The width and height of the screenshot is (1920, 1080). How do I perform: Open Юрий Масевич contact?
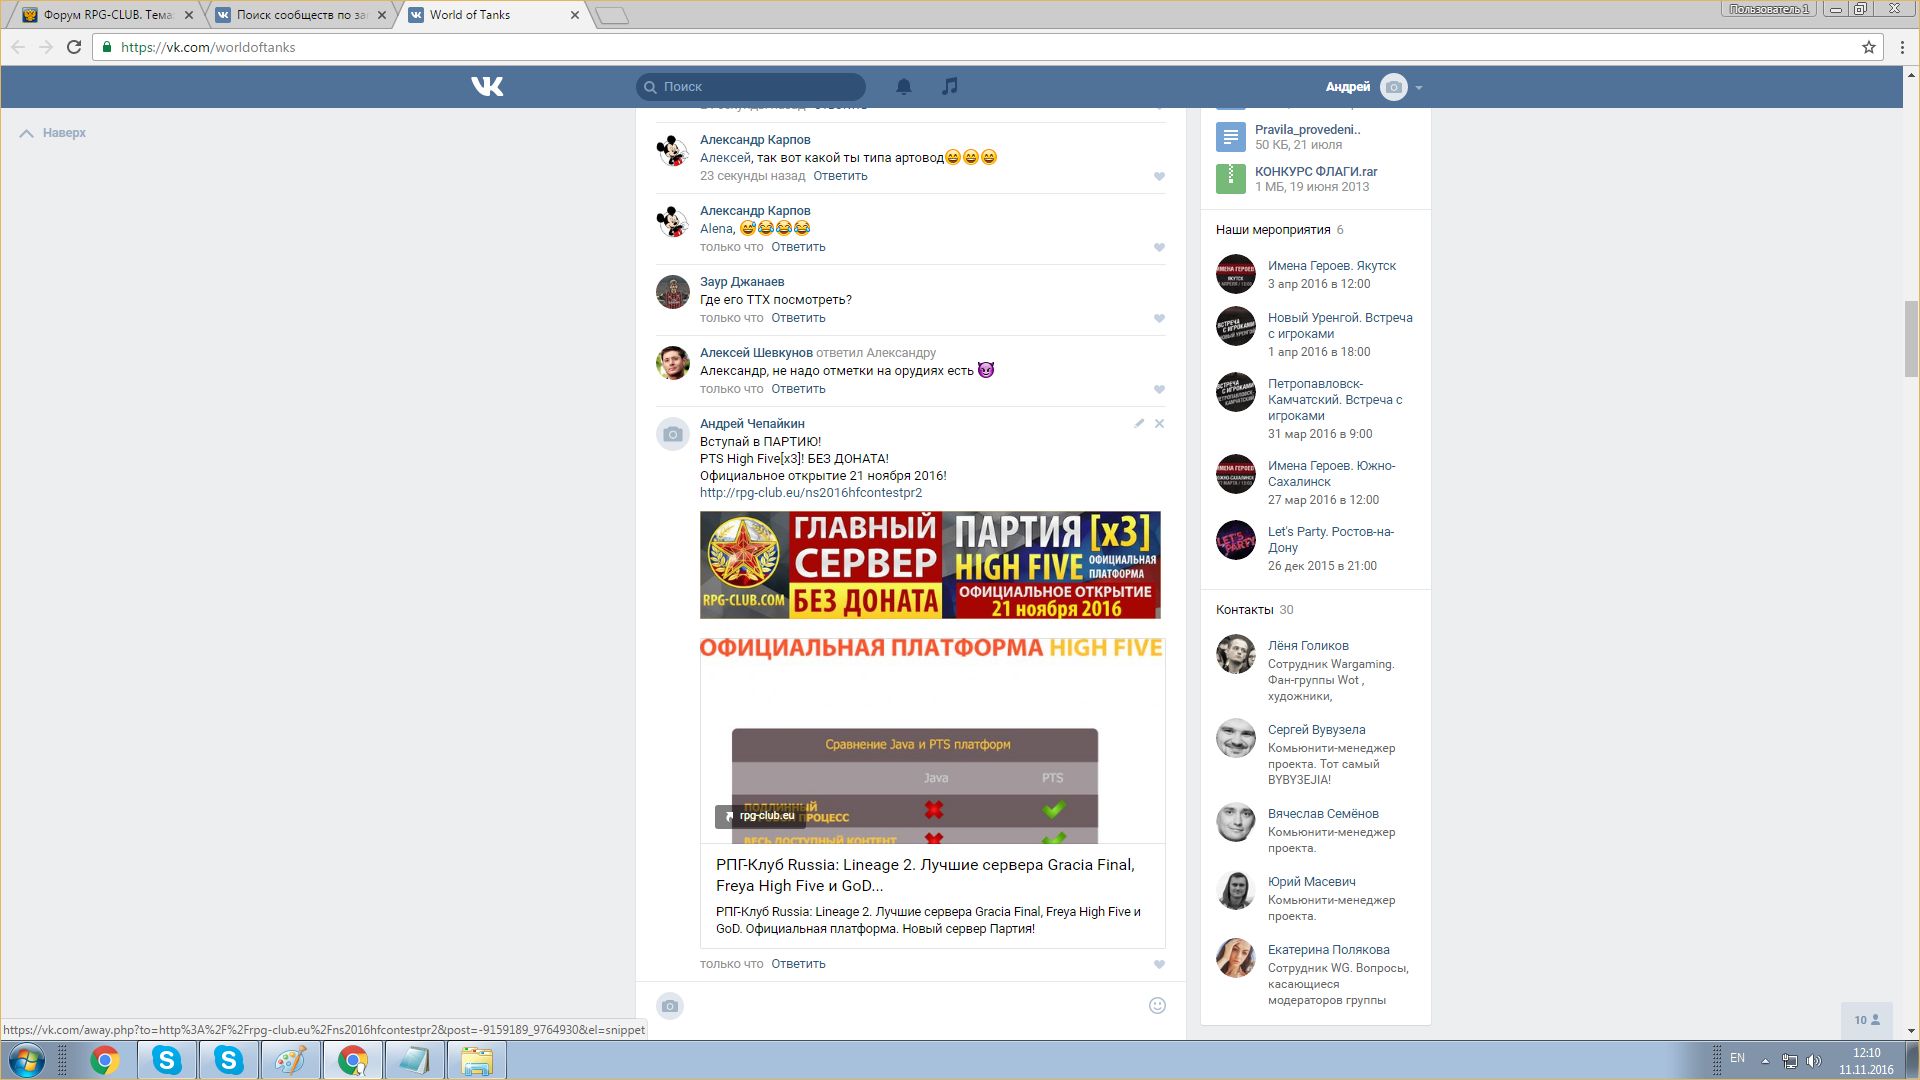tap(1312, 882)
